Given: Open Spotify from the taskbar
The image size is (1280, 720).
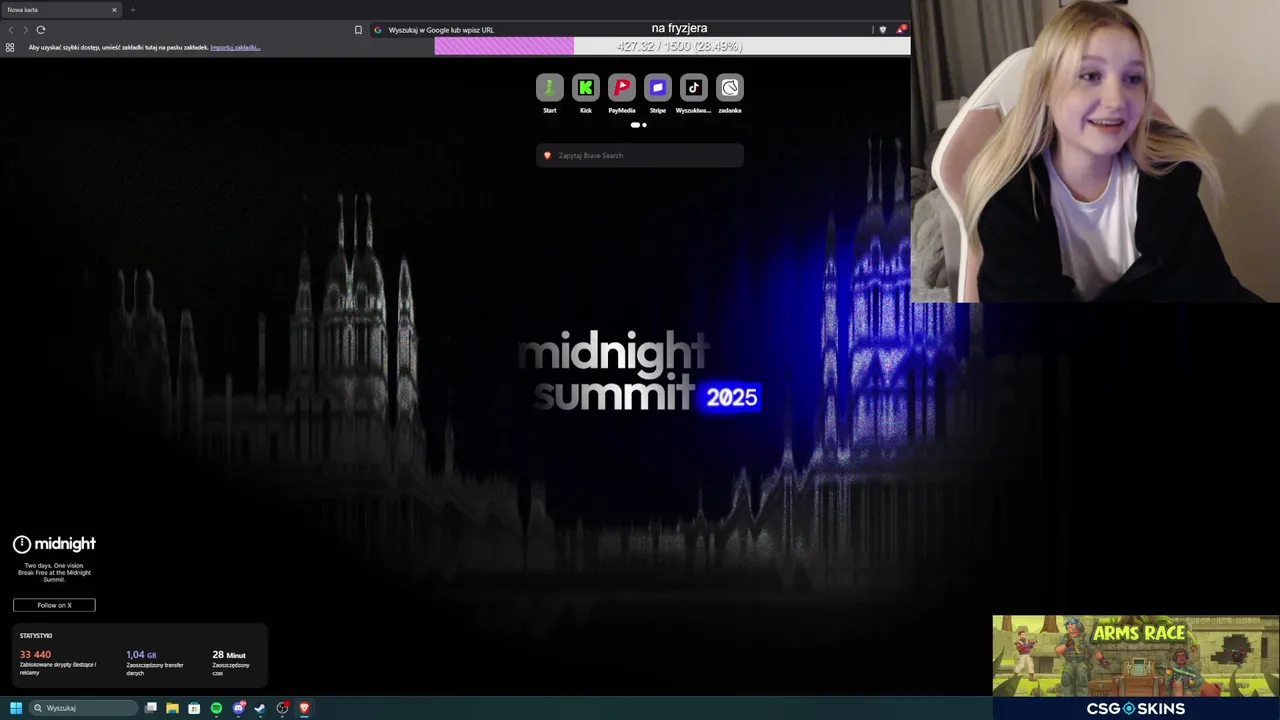Looking at the screenshot, I should pos(216,708).
